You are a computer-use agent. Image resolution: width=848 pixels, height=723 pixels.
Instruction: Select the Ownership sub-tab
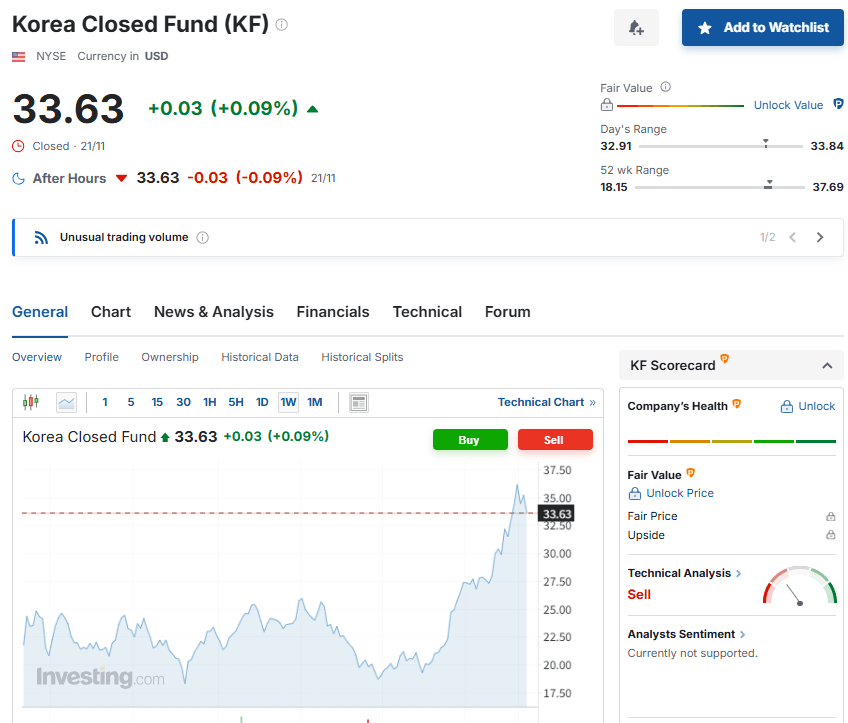[x=170, y=357]
